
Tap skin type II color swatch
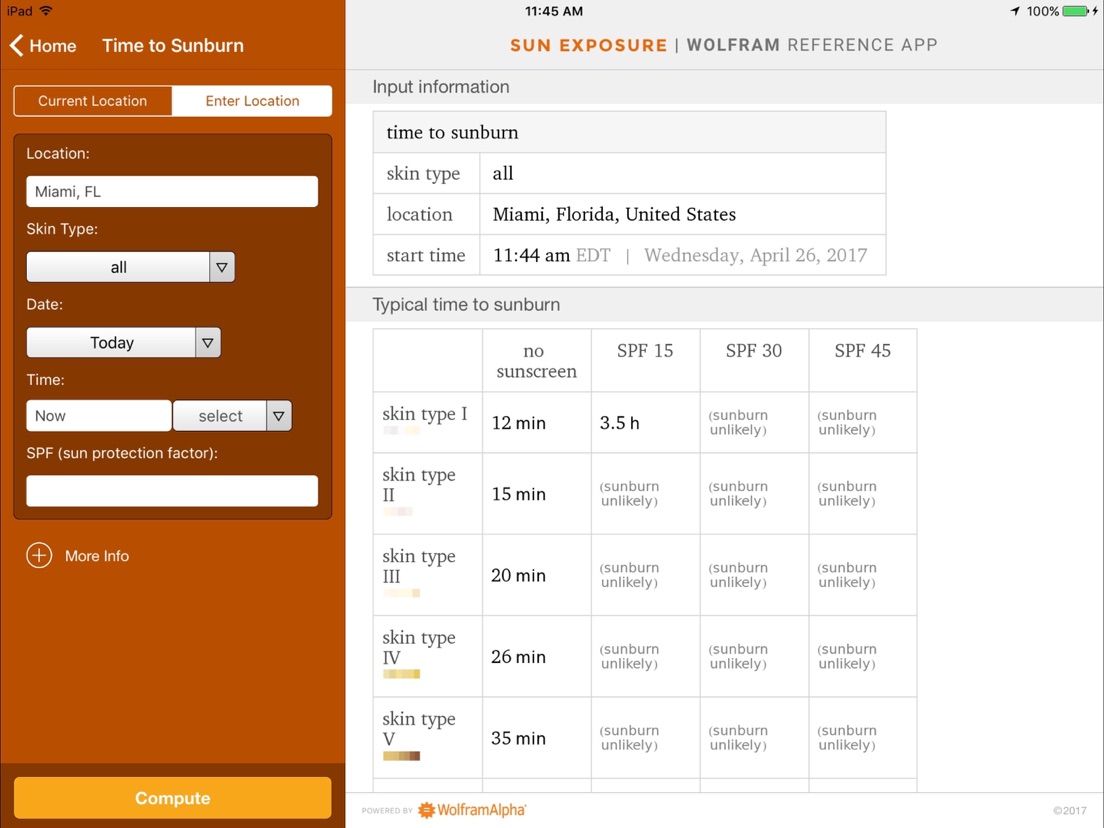pyautogui.click(x=398, y=511)
